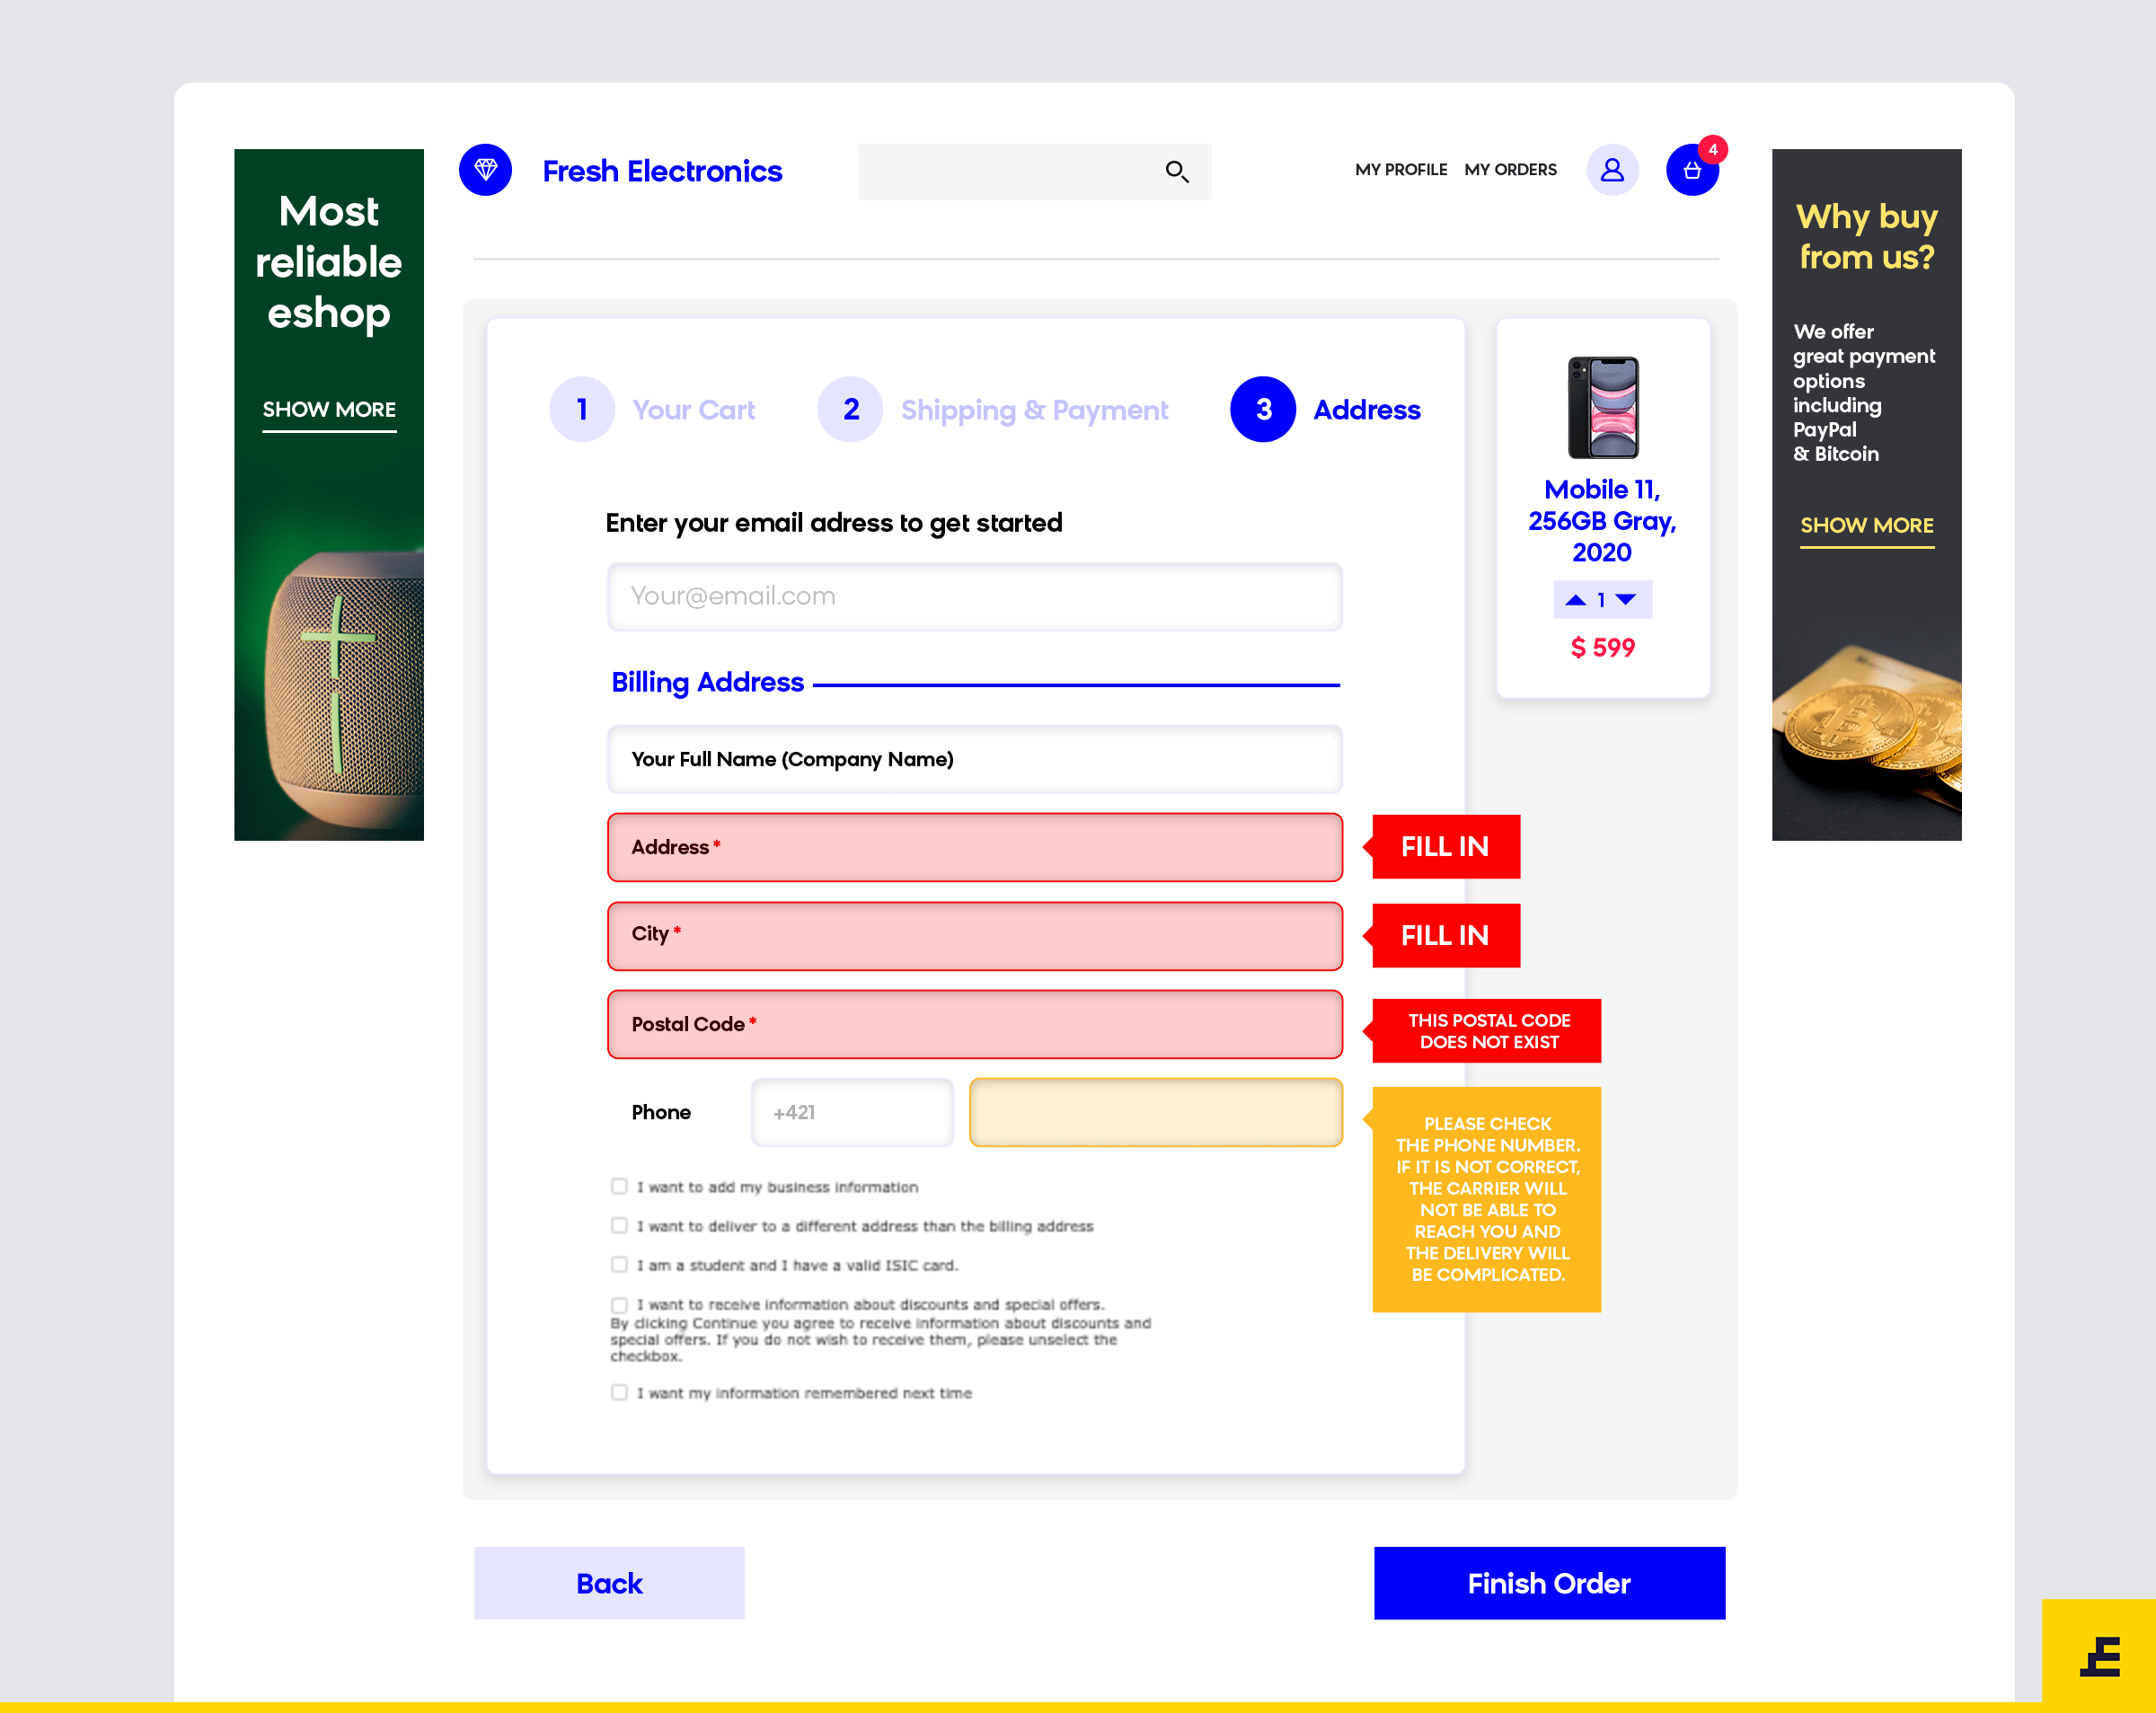The width and height of the screenshot is (2156, 1713).
Task: Click the Fresh Electronics diamond logo icon
Action: click(487, 170)
